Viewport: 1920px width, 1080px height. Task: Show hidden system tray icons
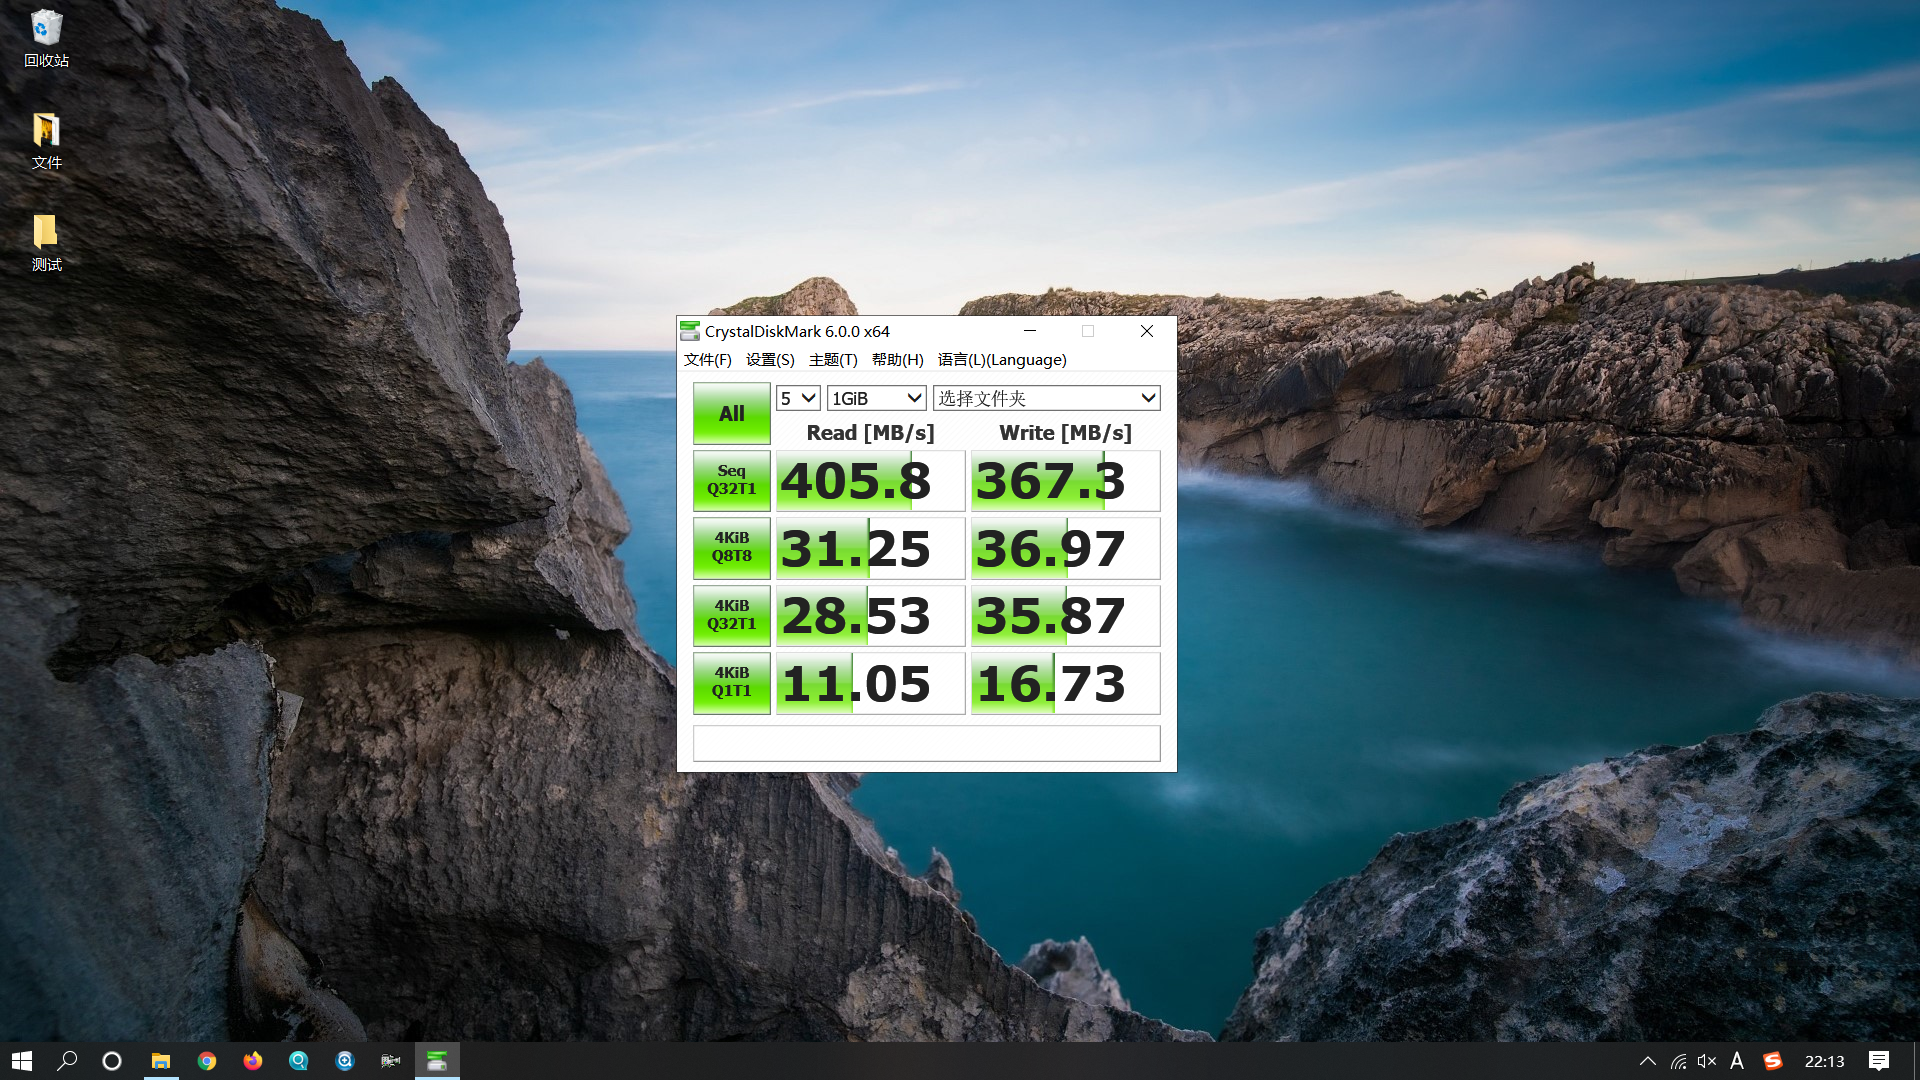click(x=1648, y=1061)
